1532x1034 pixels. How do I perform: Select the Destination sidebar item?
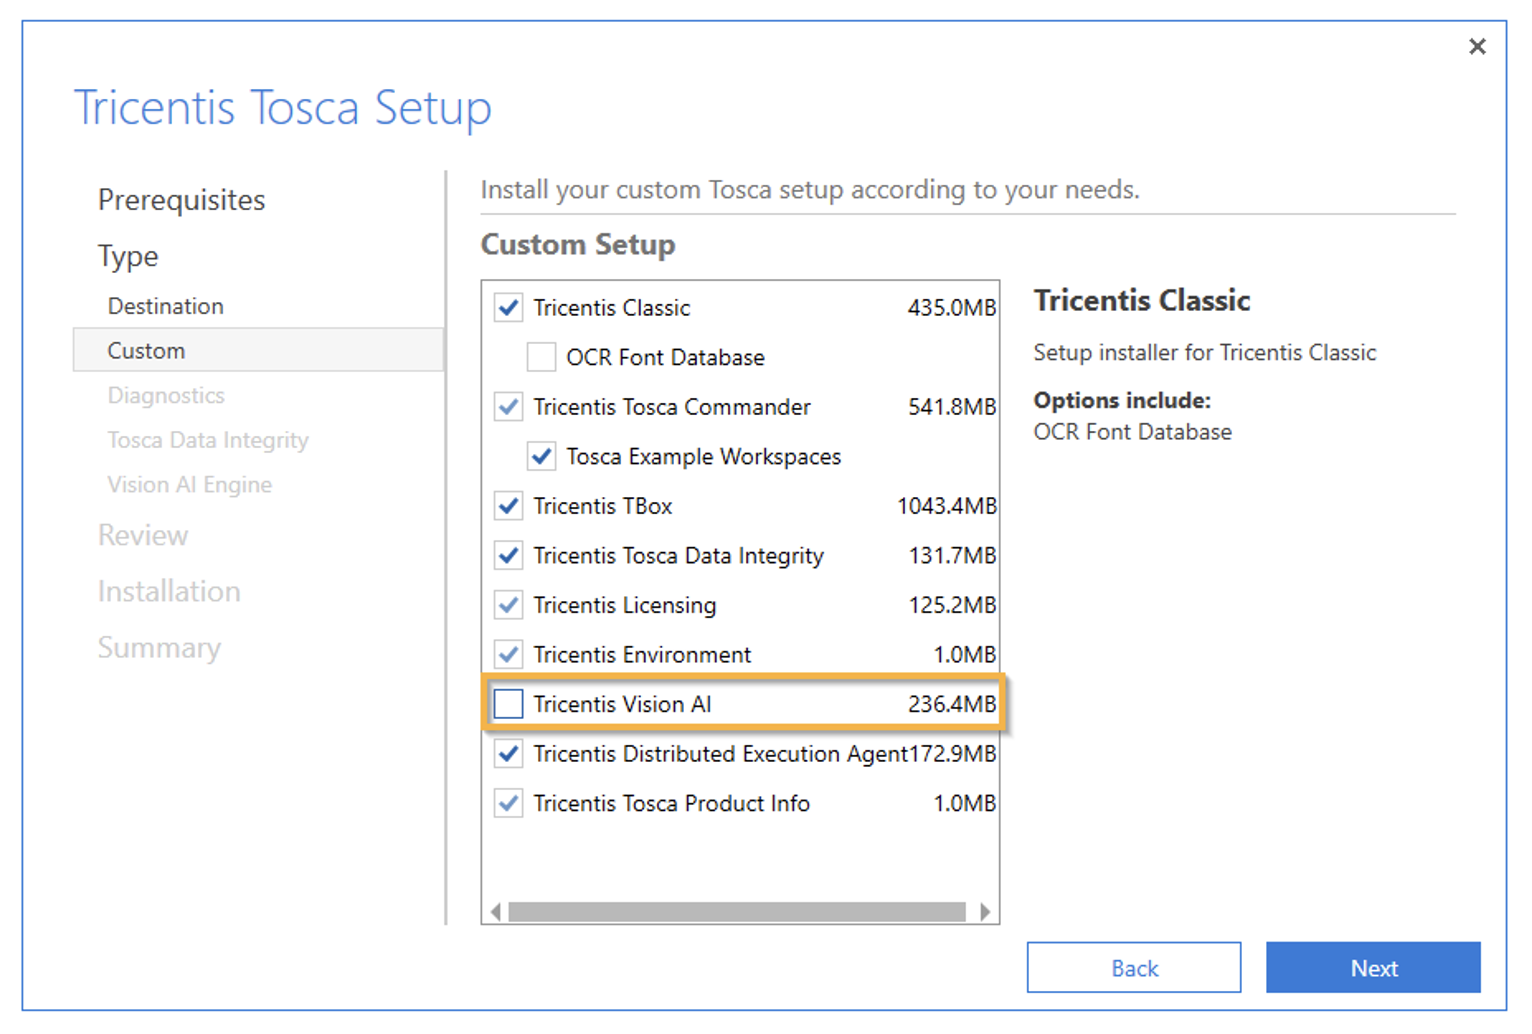coord(166,306)
